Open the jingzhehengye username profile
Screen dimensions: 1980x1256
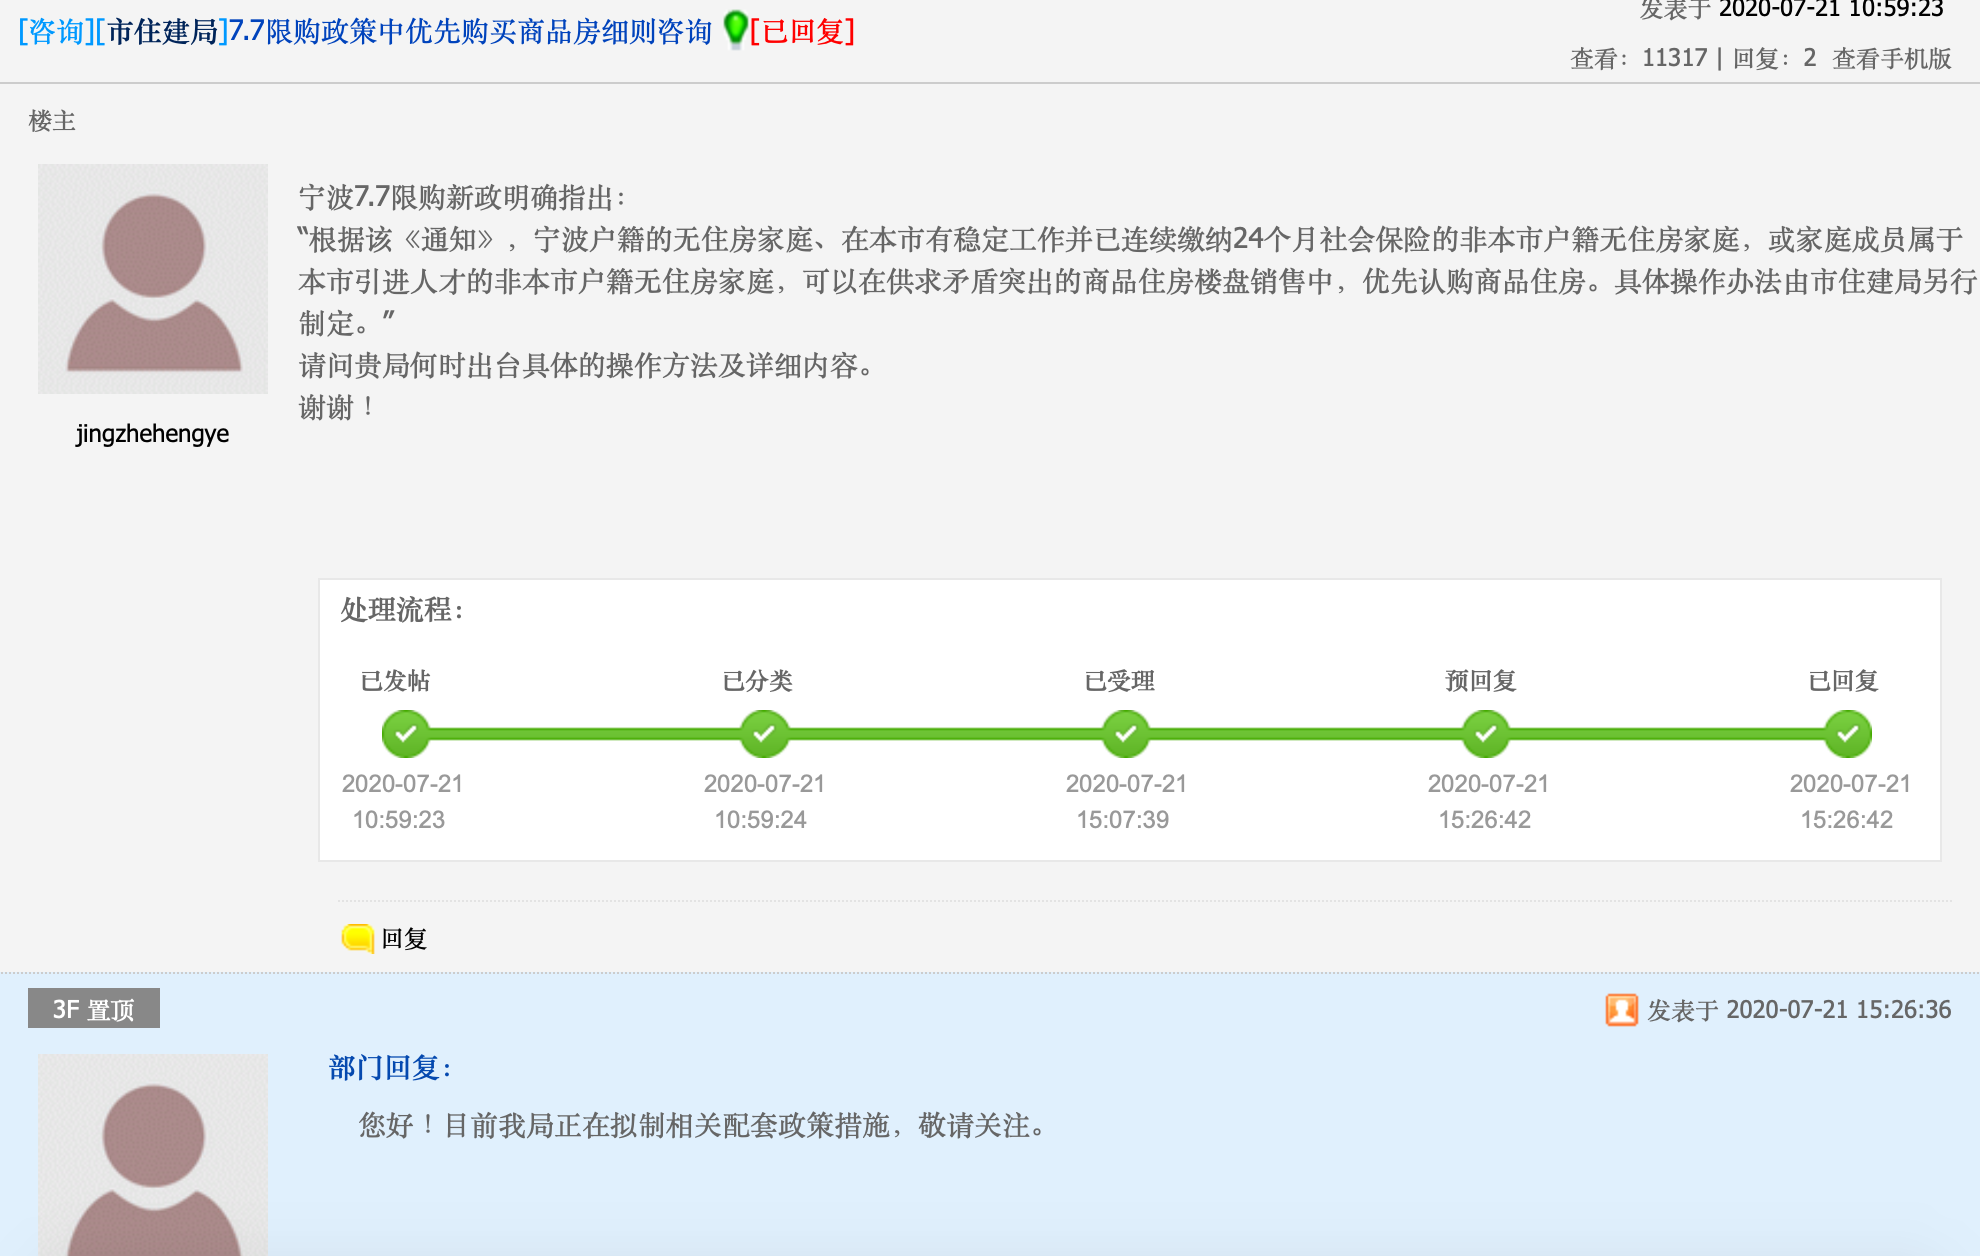click(152, 434)
